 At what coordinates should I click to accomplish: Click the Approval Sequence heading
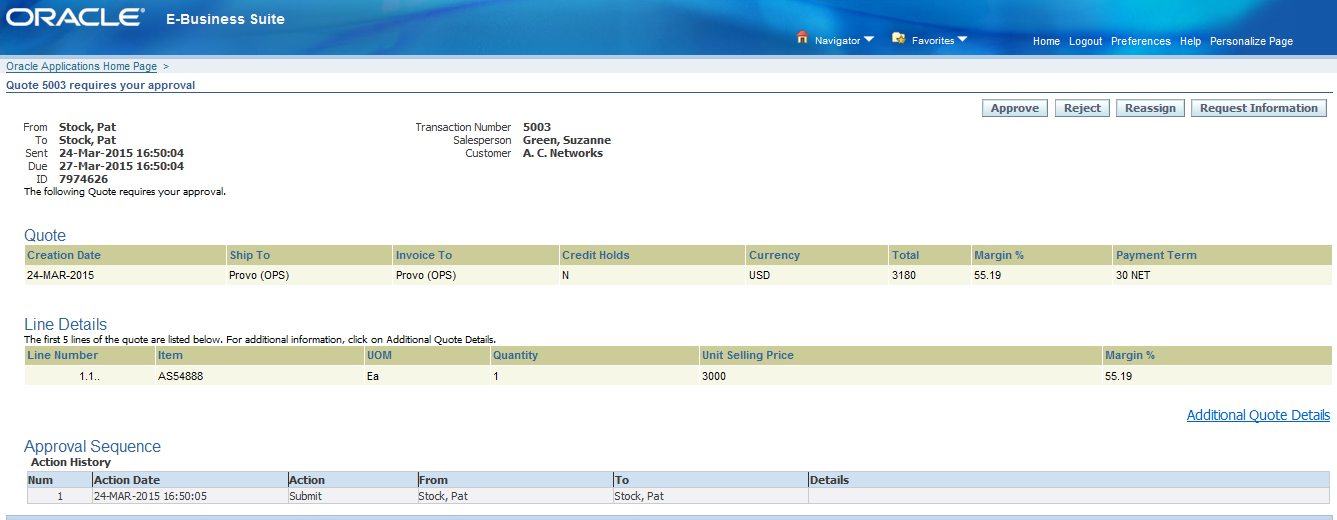click(92, 446)
